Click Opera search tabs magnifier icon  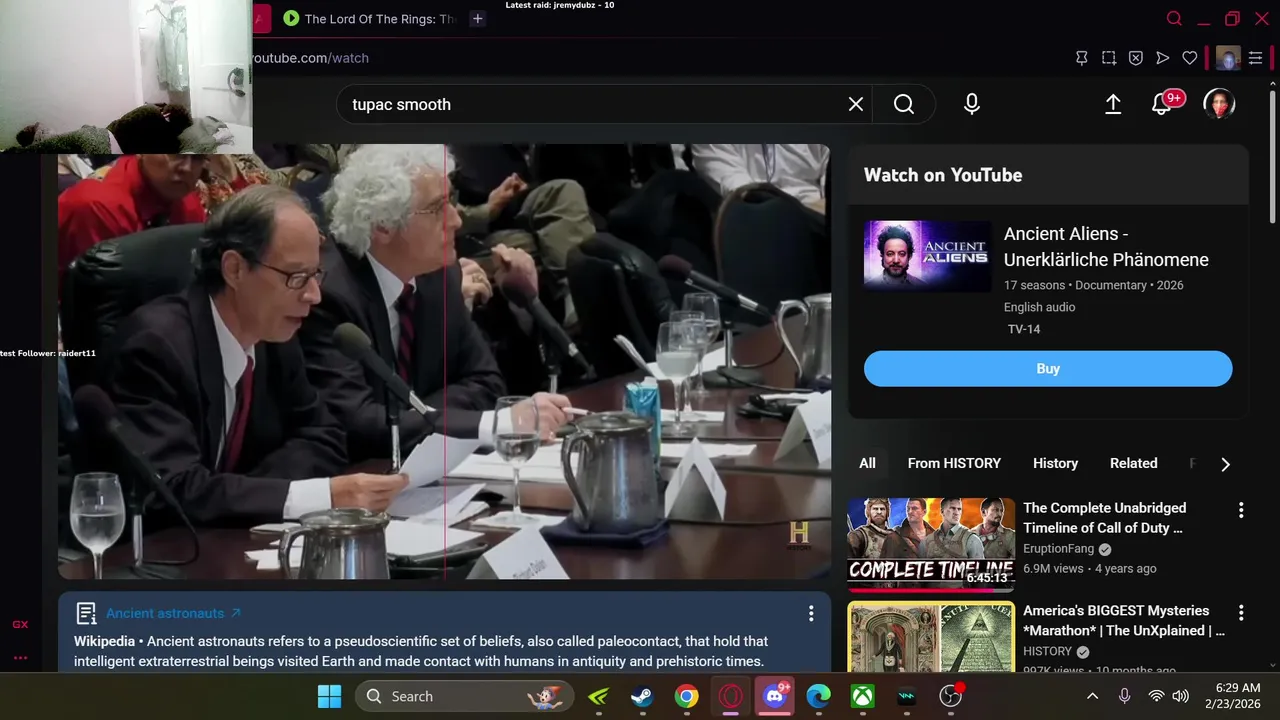click(x=1175, y=18)
